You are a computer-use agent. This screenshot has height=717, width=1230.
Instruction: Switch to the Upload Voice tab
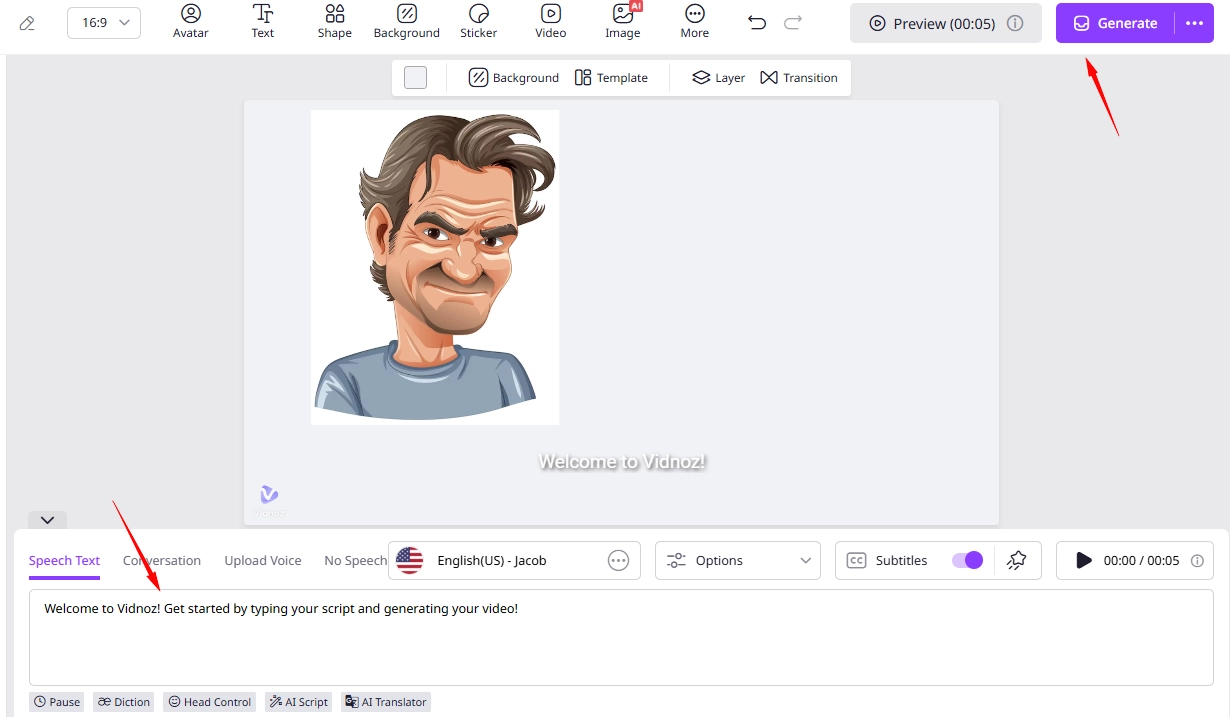click(x=263, y=560)
